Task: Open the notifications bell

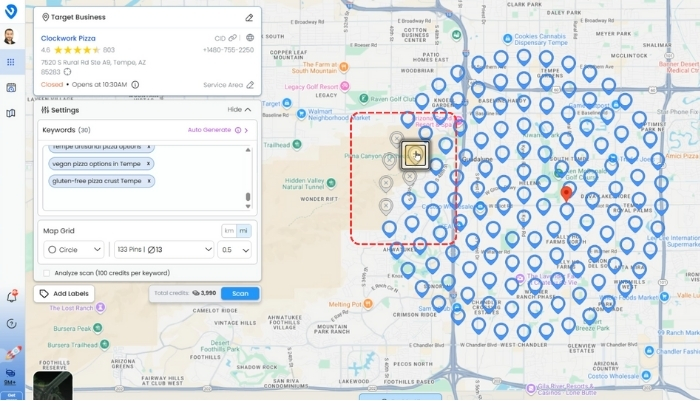Action: click(12, 296)
